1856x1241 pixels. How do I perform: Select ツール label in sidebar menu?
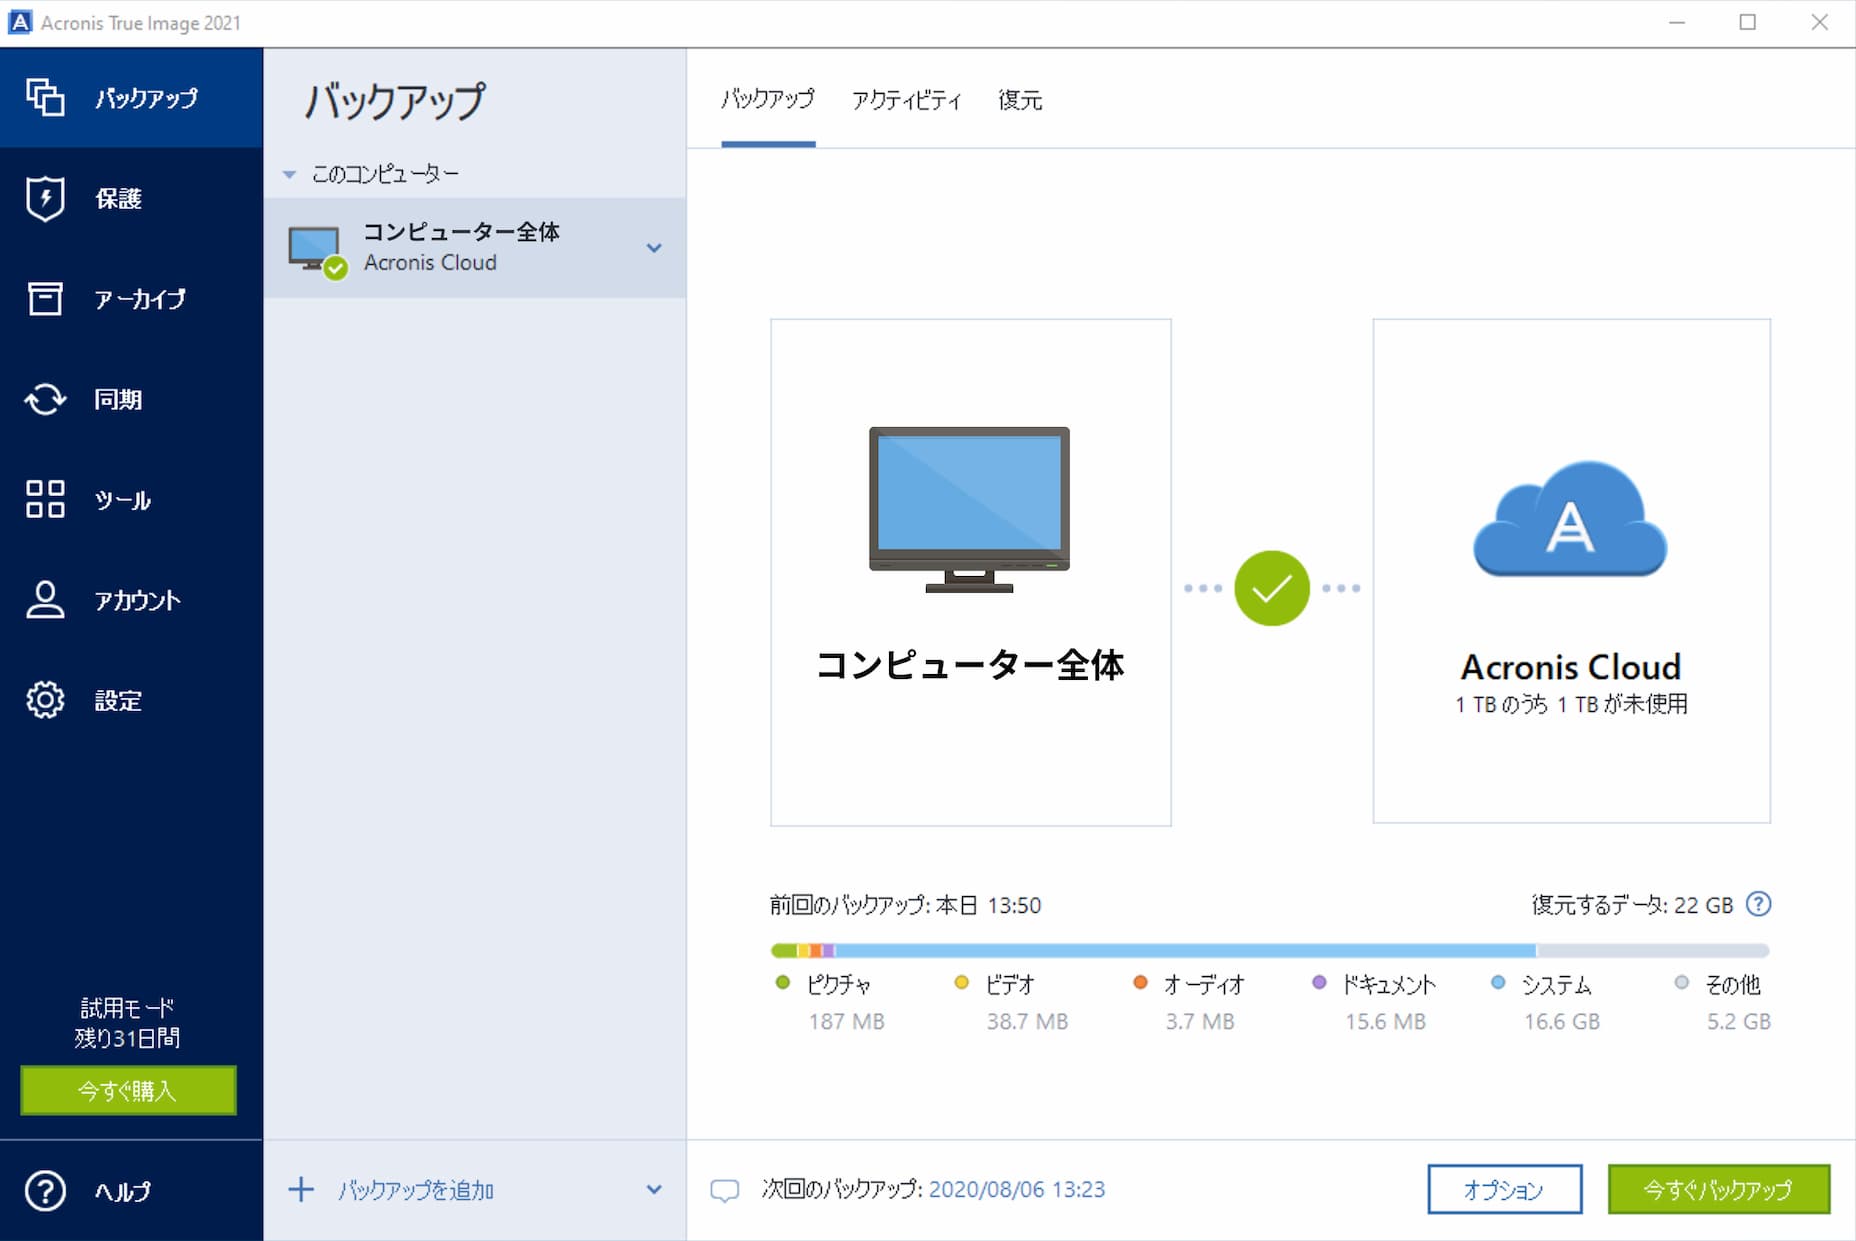point(122,499)
